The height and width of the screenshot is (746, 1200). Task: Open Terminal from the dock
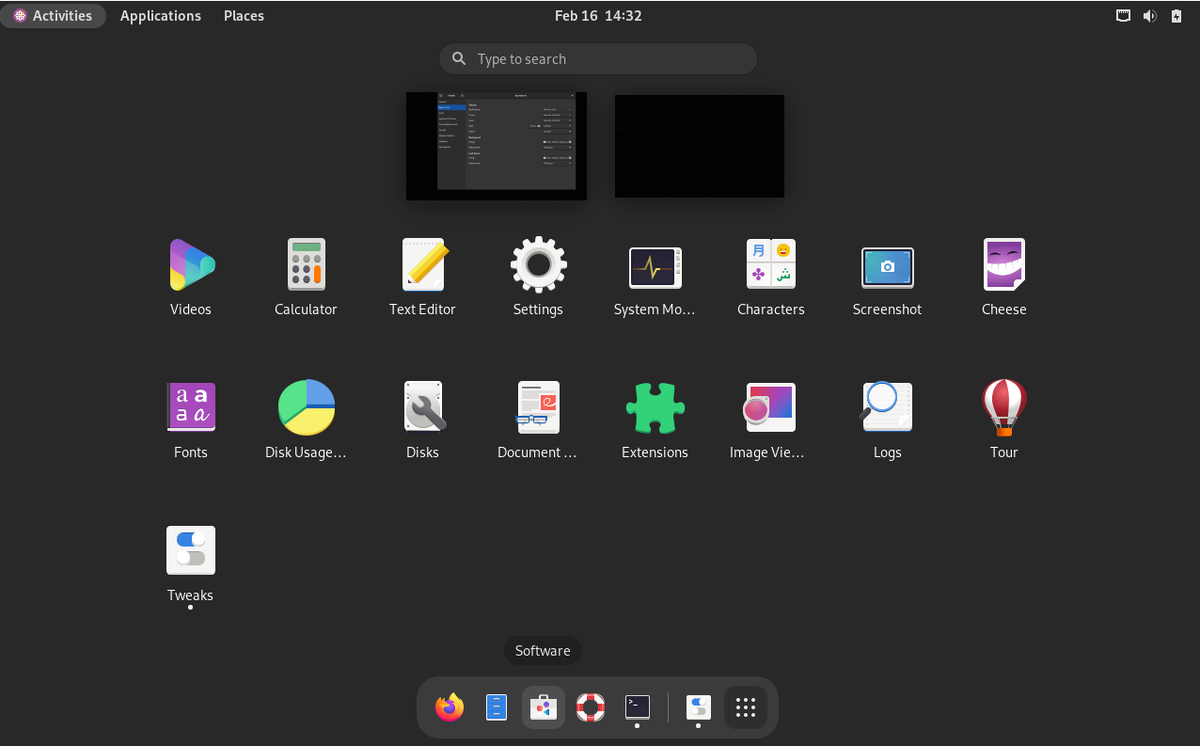637,707
